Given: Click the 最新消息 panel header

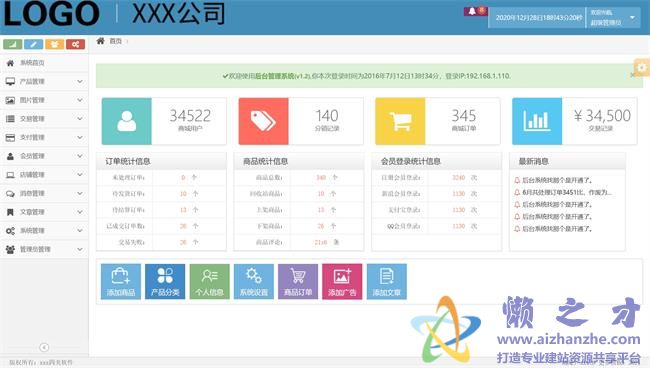Looking at the screenshot, I should (567, 161).
